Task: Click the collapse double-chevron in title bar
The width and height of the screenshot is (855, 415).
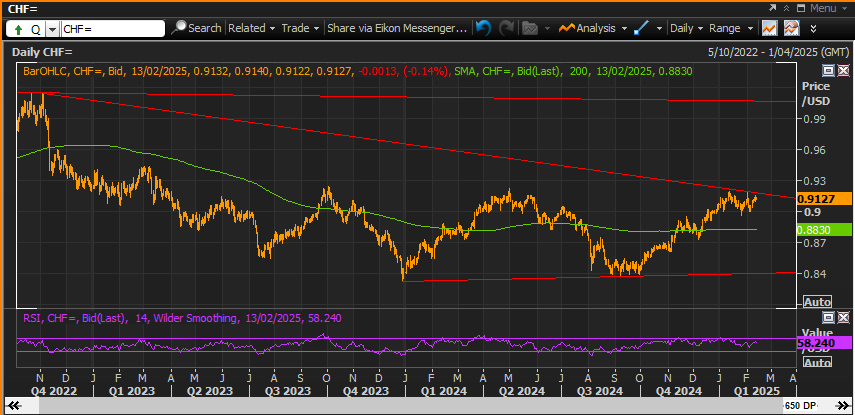Action: (x=787, y=8)
